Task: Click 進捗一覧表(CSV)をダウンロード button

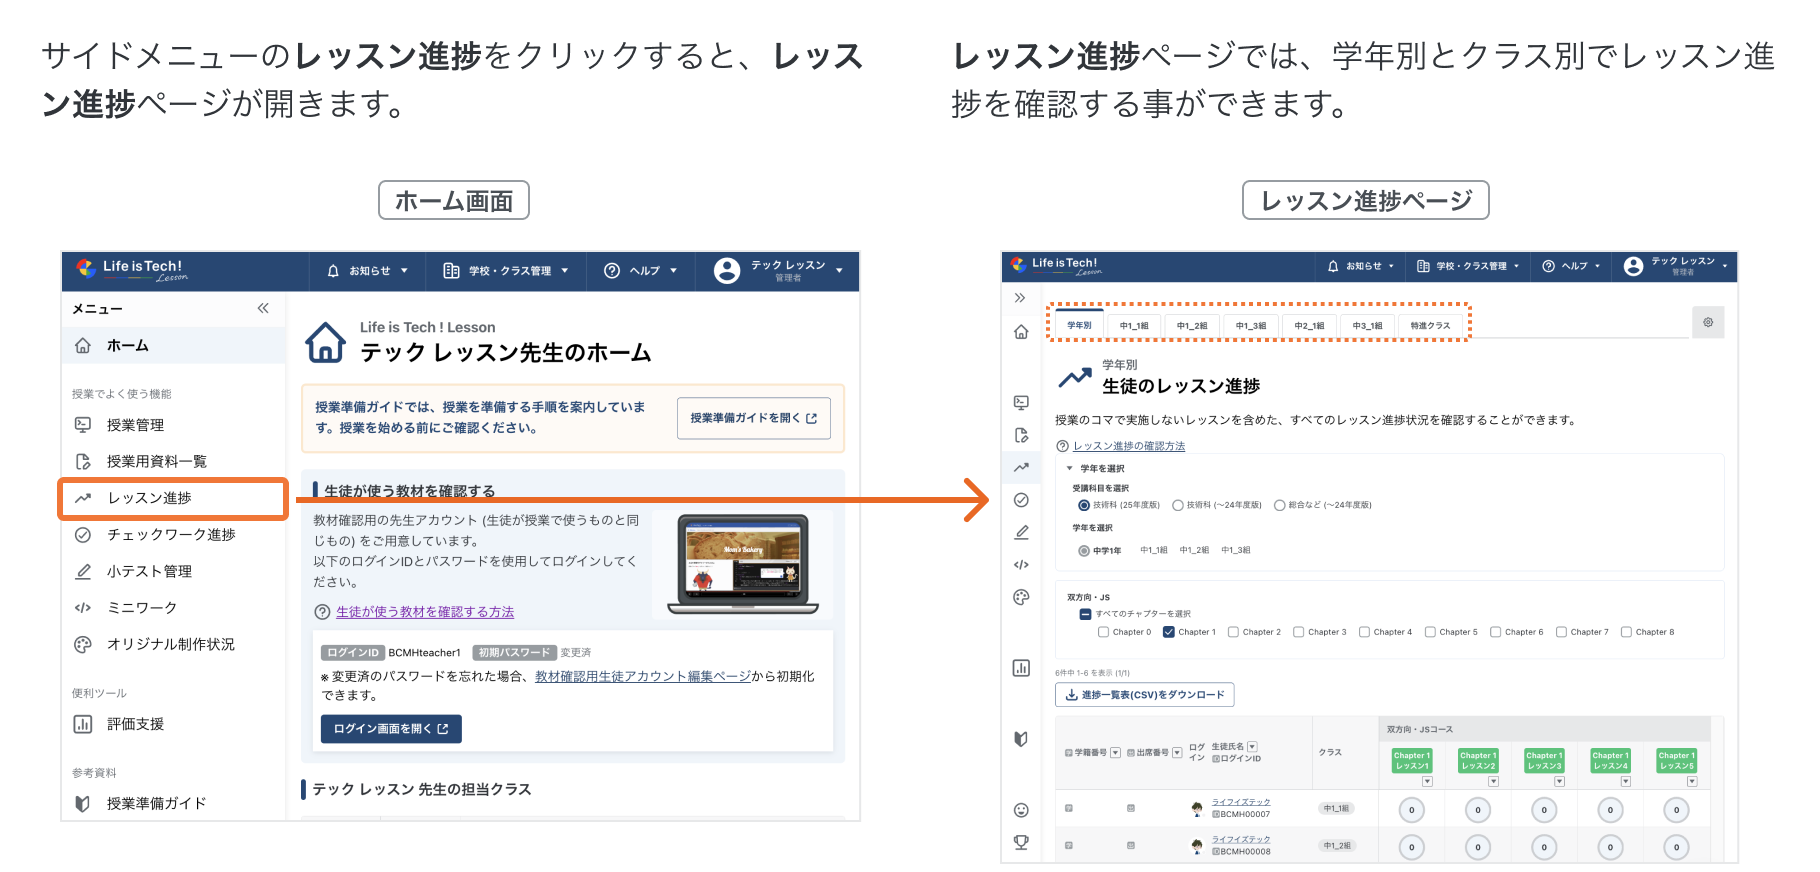Action: click(x=1145, y=695)
